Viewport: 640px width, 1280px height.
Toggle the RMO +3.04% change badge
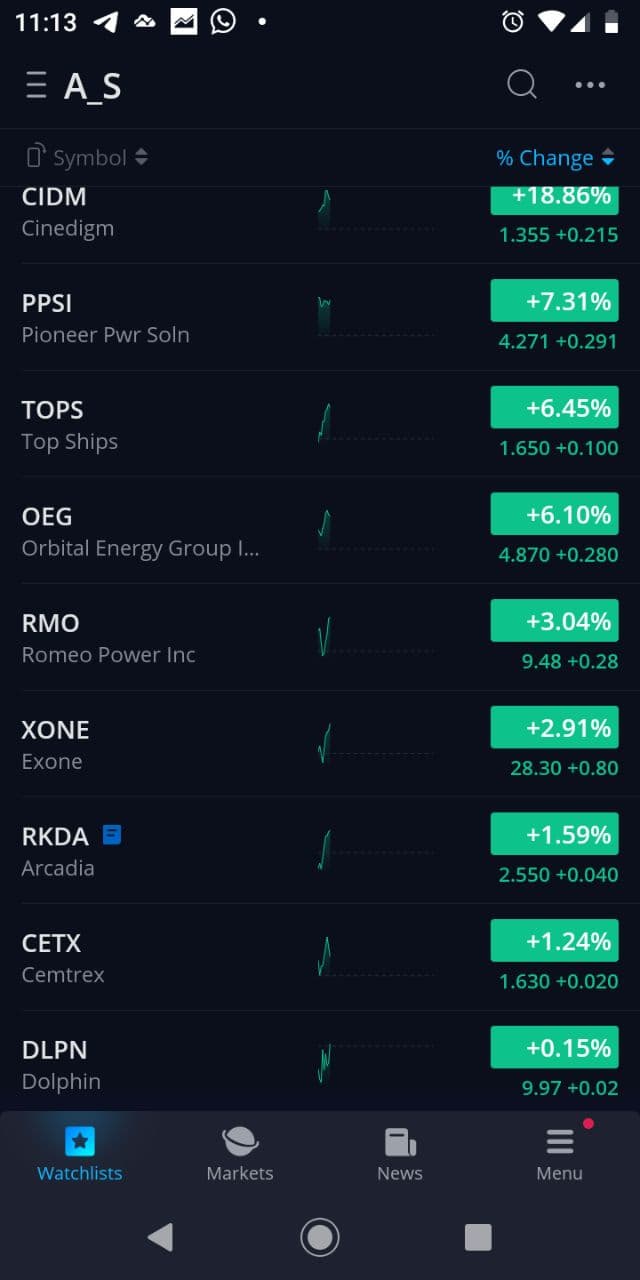(x=554, y=621)
